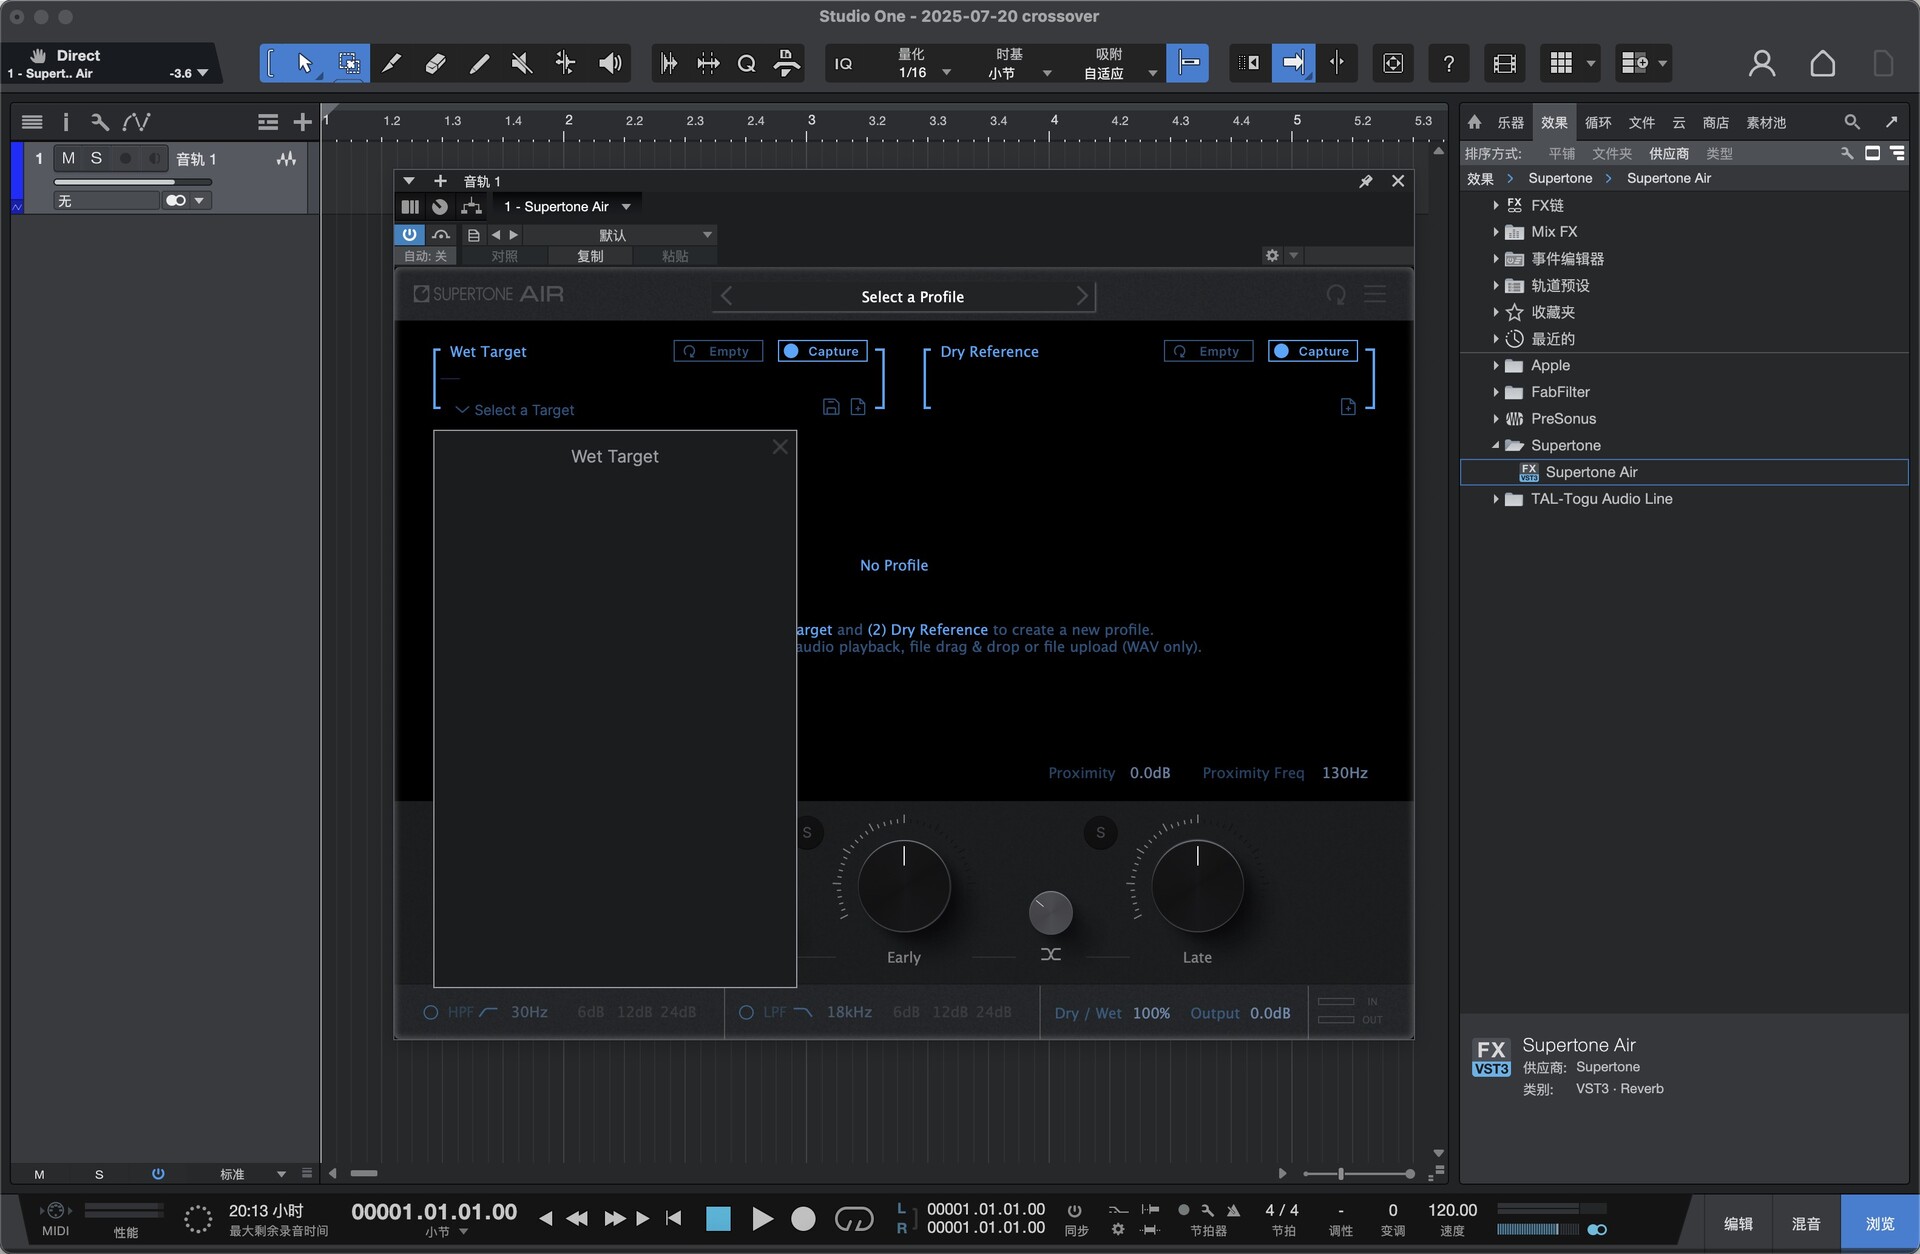Open the user account profile icon
This screenshot has height=1254, width=1920.
pos(1762,63)
